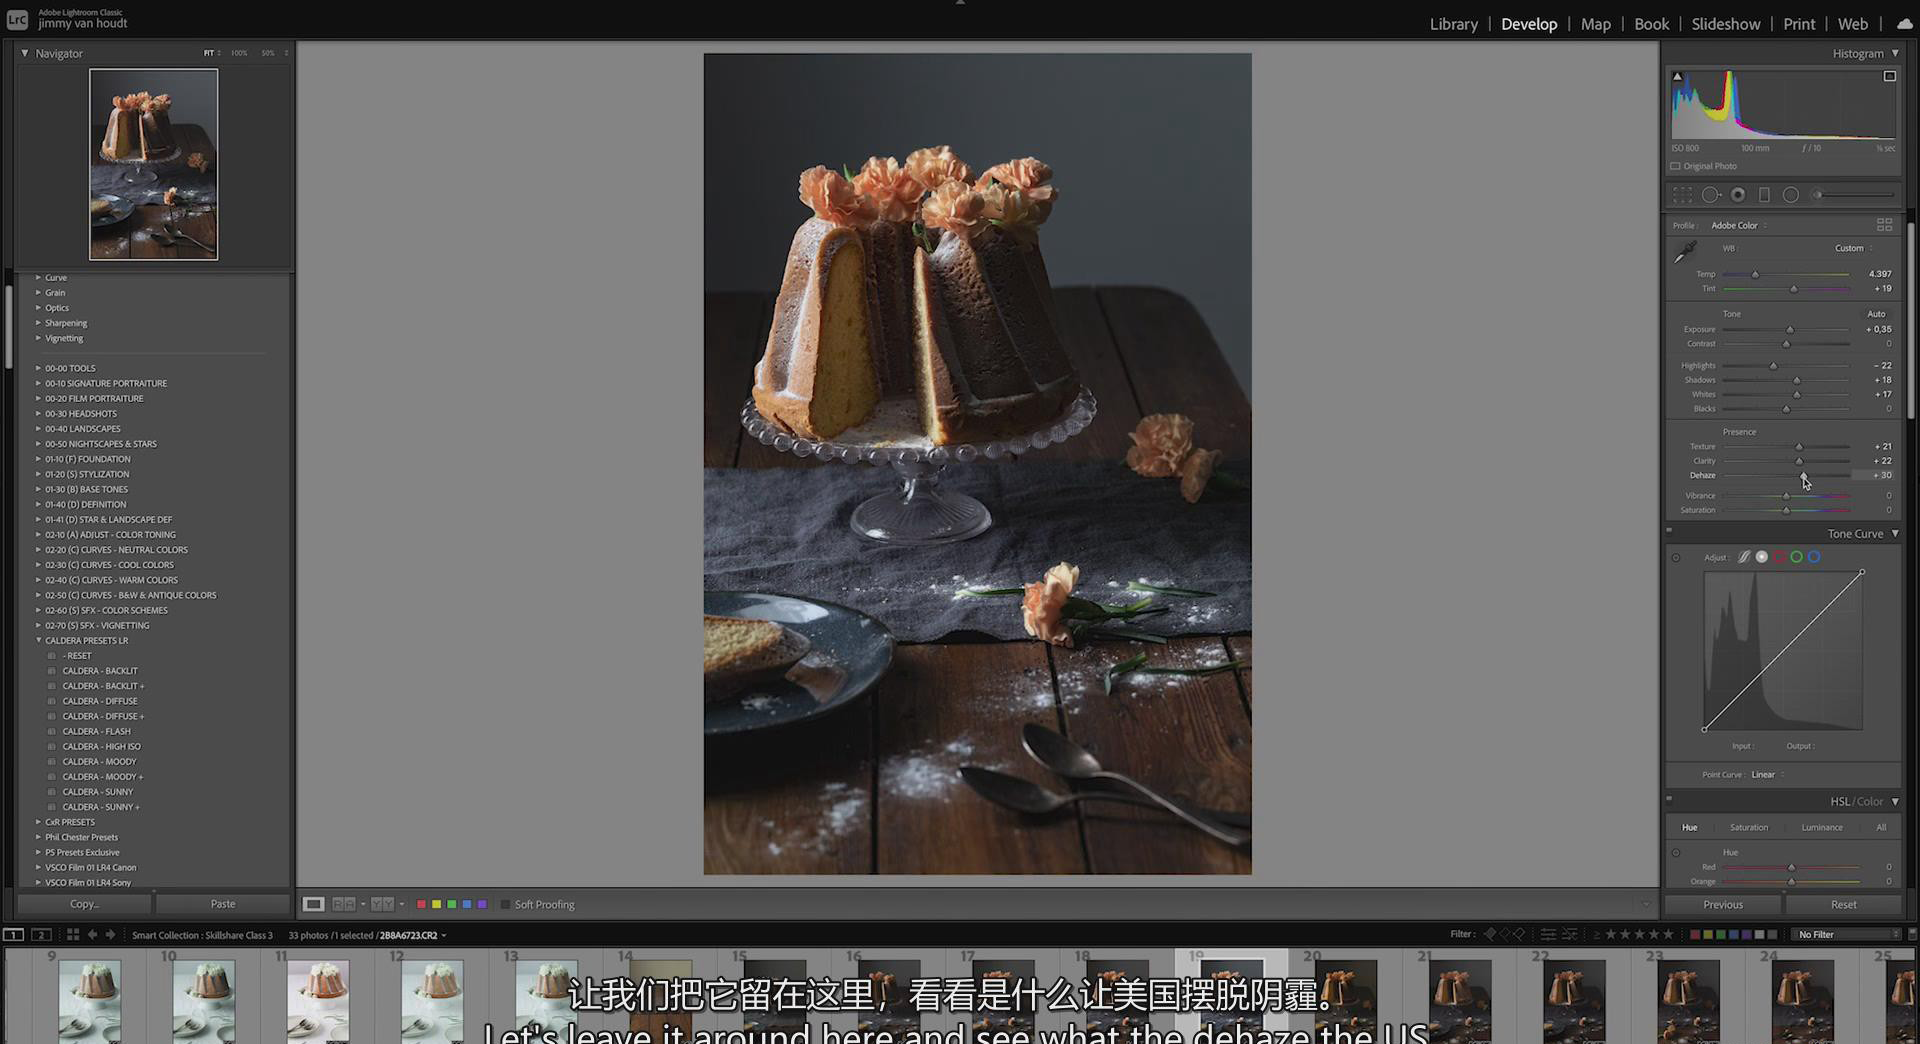The width and height of the screenshot is (1920, 1044).
Task: Open the Profile Browser grid icon
Action: pyautogui.click(x=1884, y=225)
